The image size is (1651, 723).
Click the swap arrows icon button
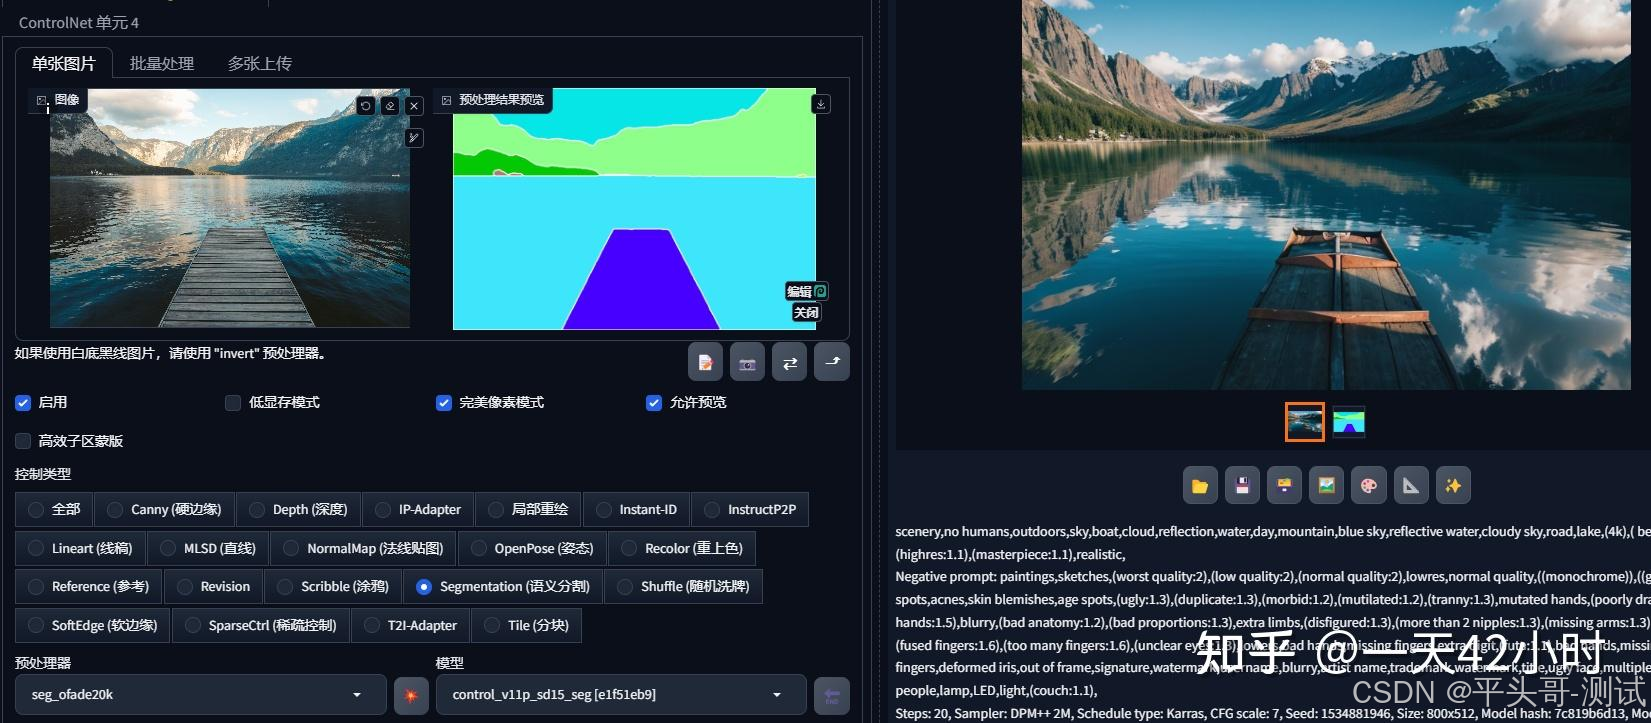[x=789, y=362]
